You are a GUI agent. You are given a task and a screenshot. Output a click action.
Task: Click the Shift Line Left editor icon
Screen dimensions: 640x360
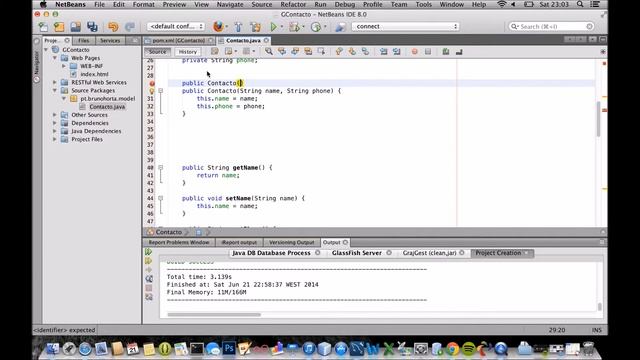tap(384, 51)
